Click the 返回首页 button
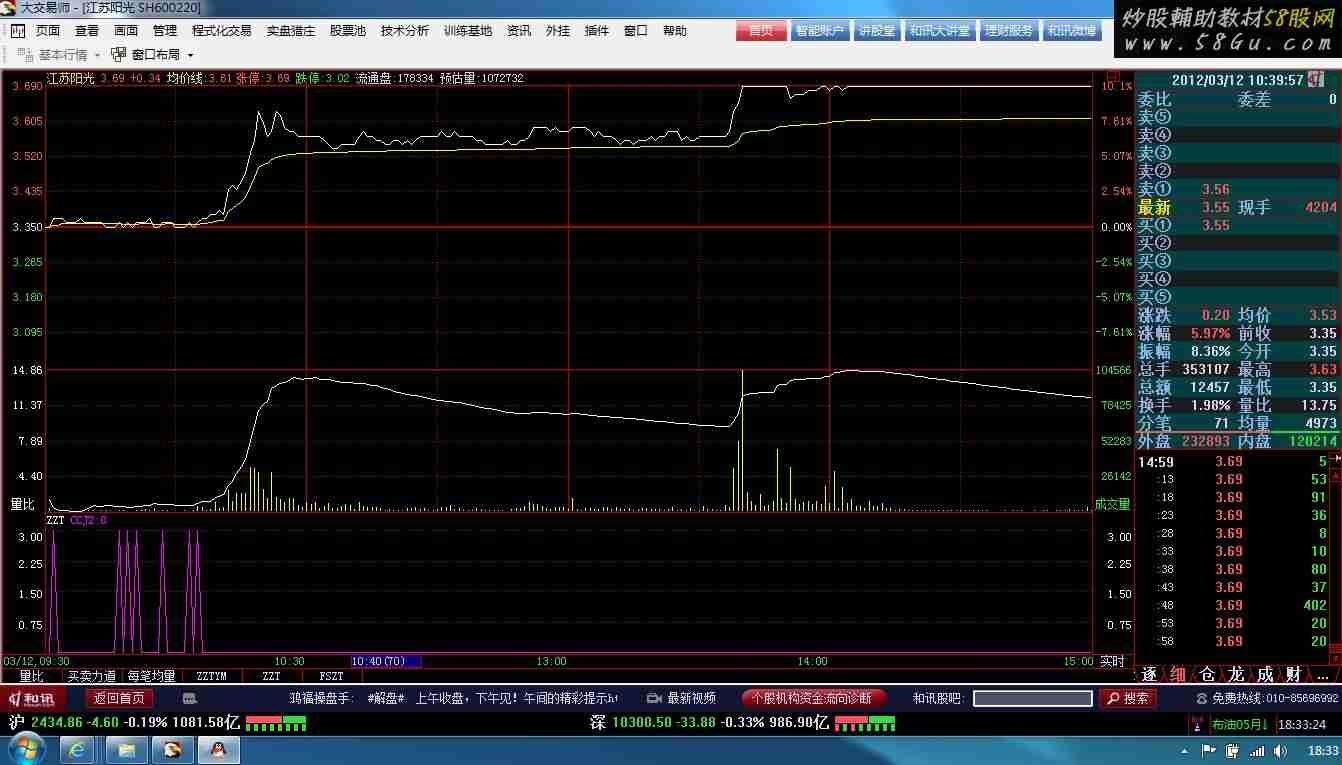Screen dimensions: 1342x765 pos(120,698)
